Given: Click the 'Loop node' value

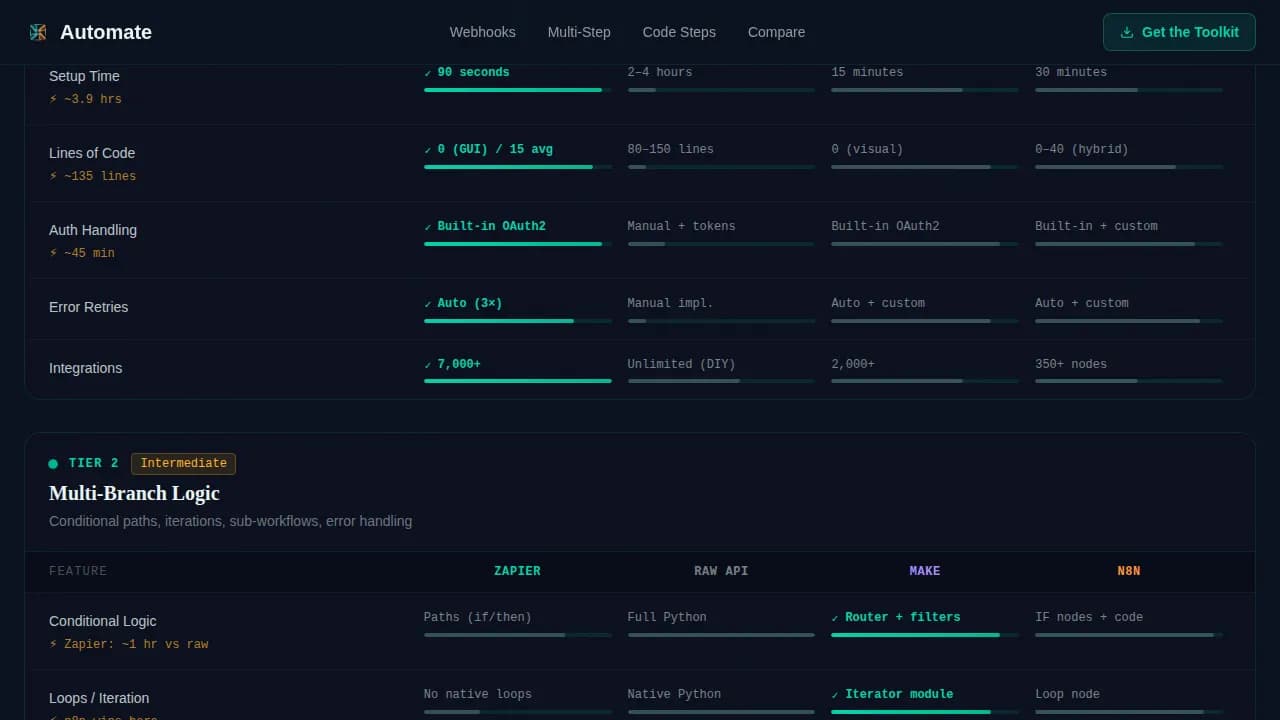Looking at the screenshot, I should pos(1067,694).
